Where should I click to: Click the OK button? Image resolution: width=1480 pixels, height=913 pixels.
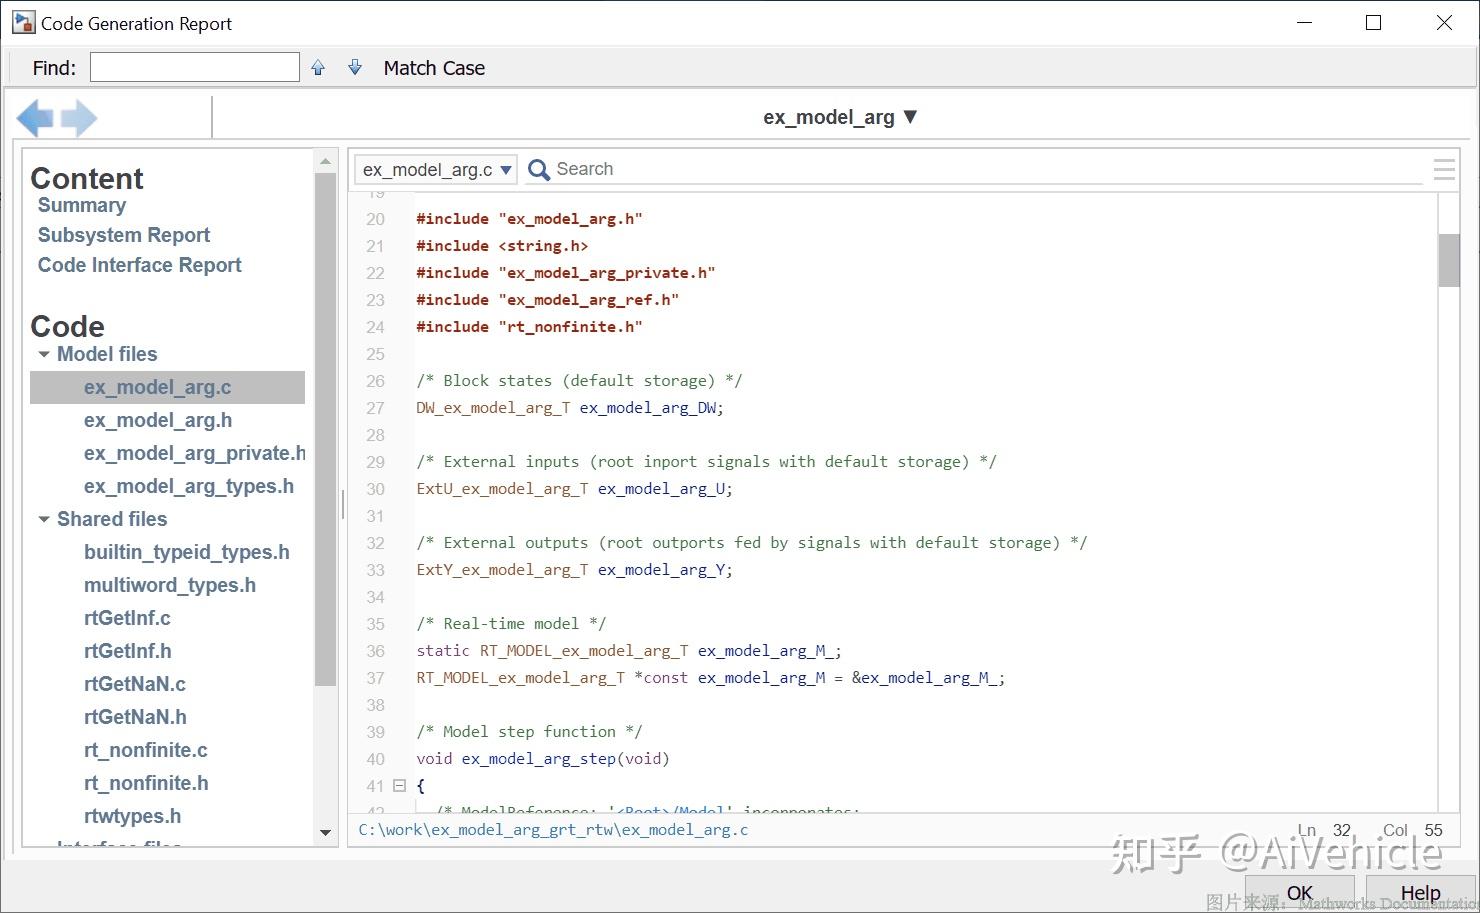tap(1299, 892)
